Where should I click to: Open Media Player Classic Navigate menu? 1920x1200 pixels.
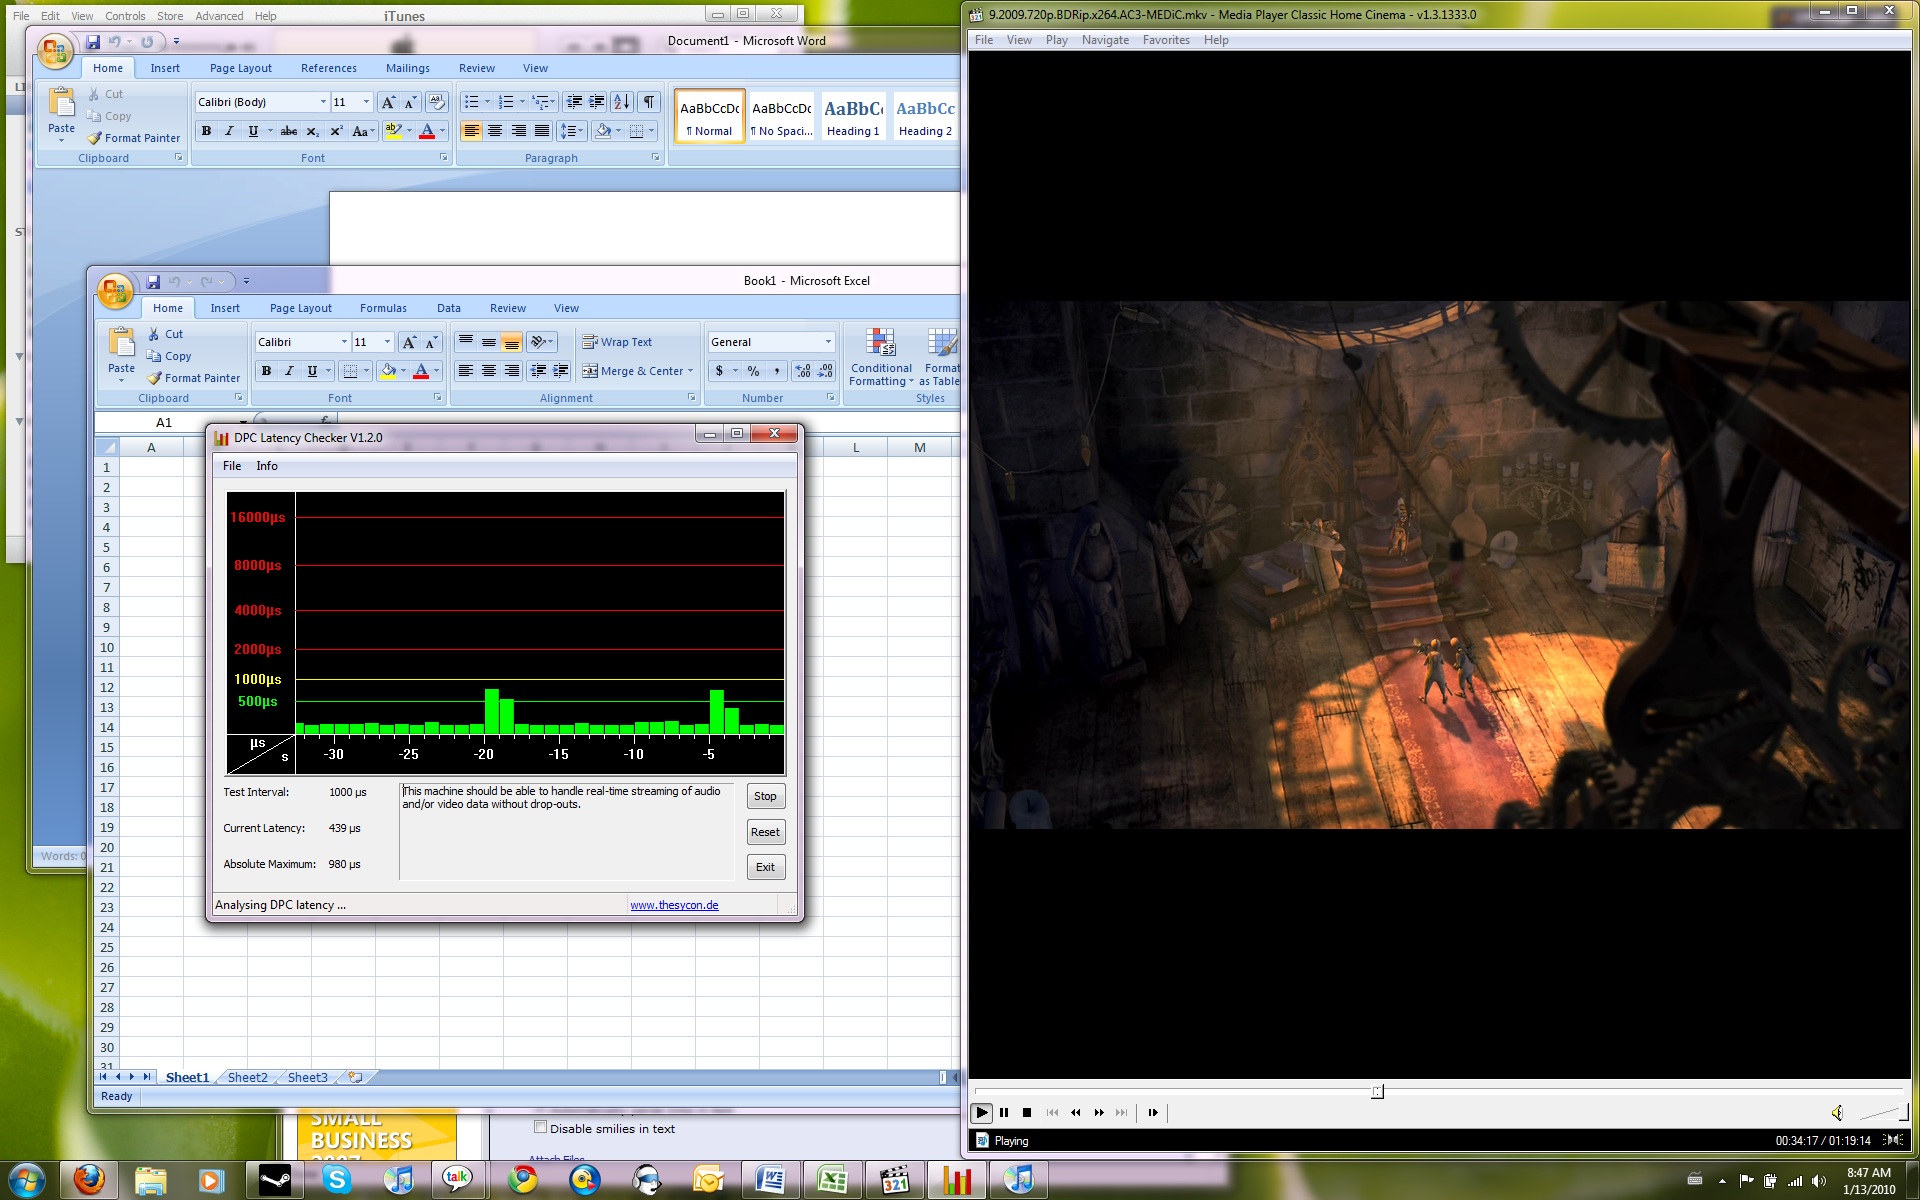point(1105,40)
